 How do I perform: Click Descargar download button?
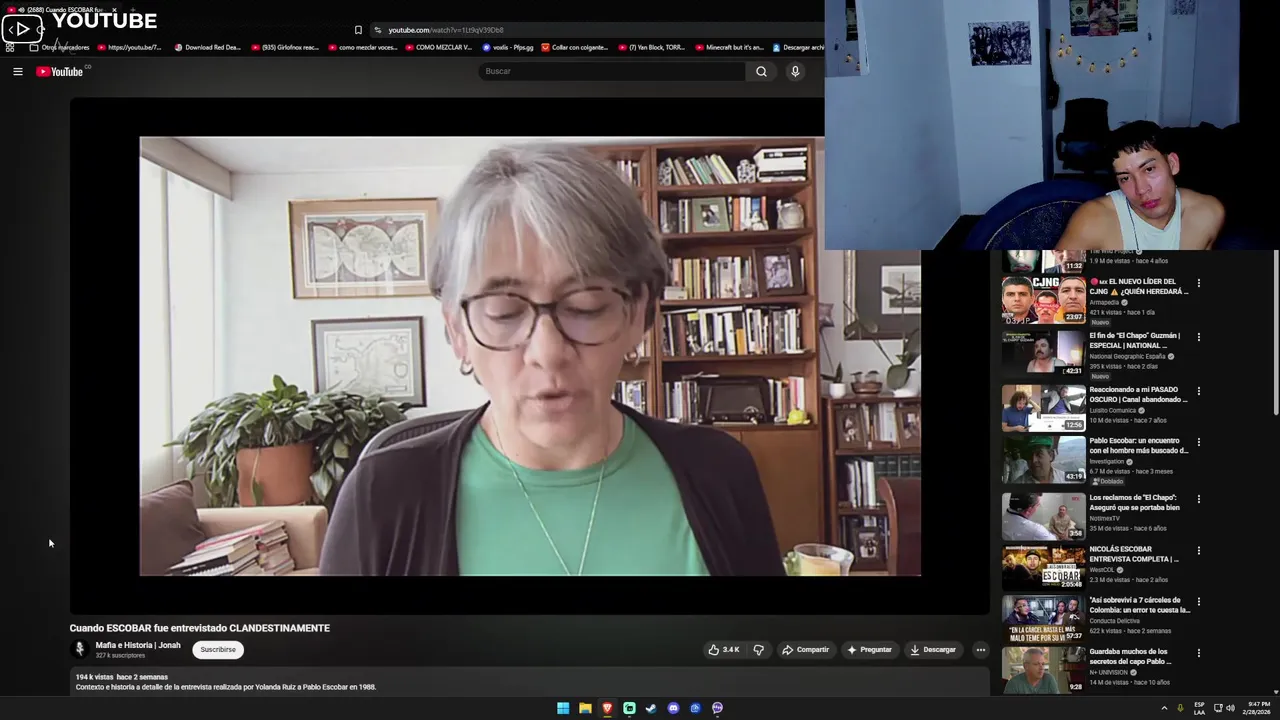(933, 650)
